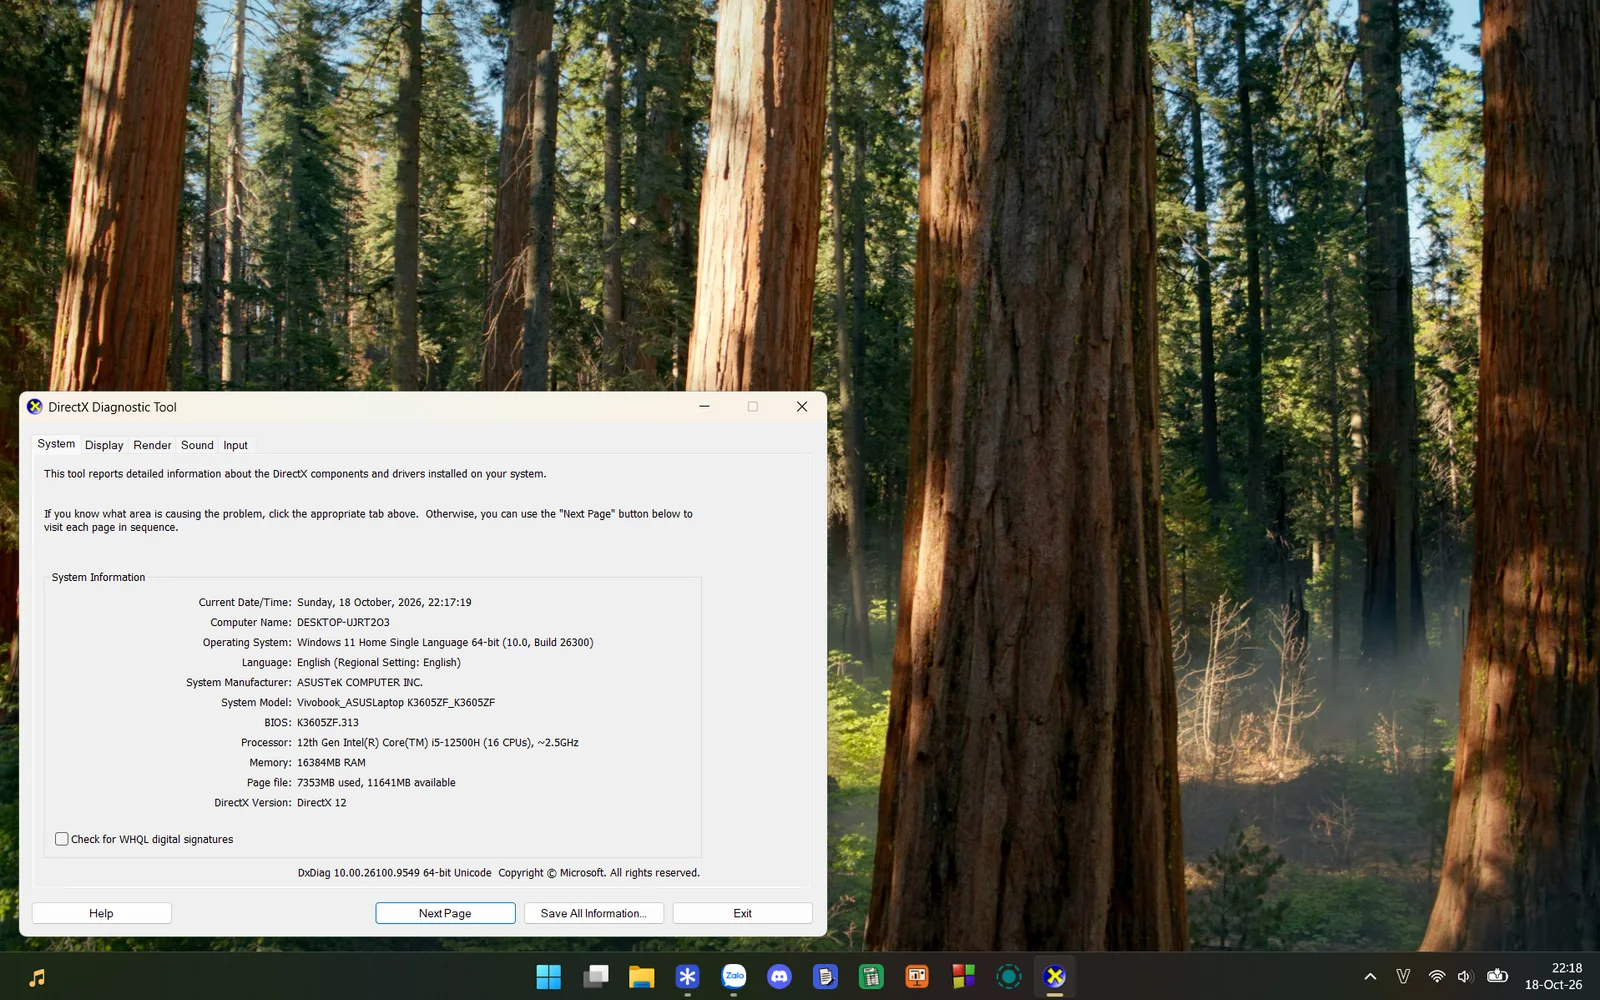The height and width of the screenshot is (1000, 1600).
Task: Open the four colored squares app
Action: pyautogui.click(x=963, y=977)
